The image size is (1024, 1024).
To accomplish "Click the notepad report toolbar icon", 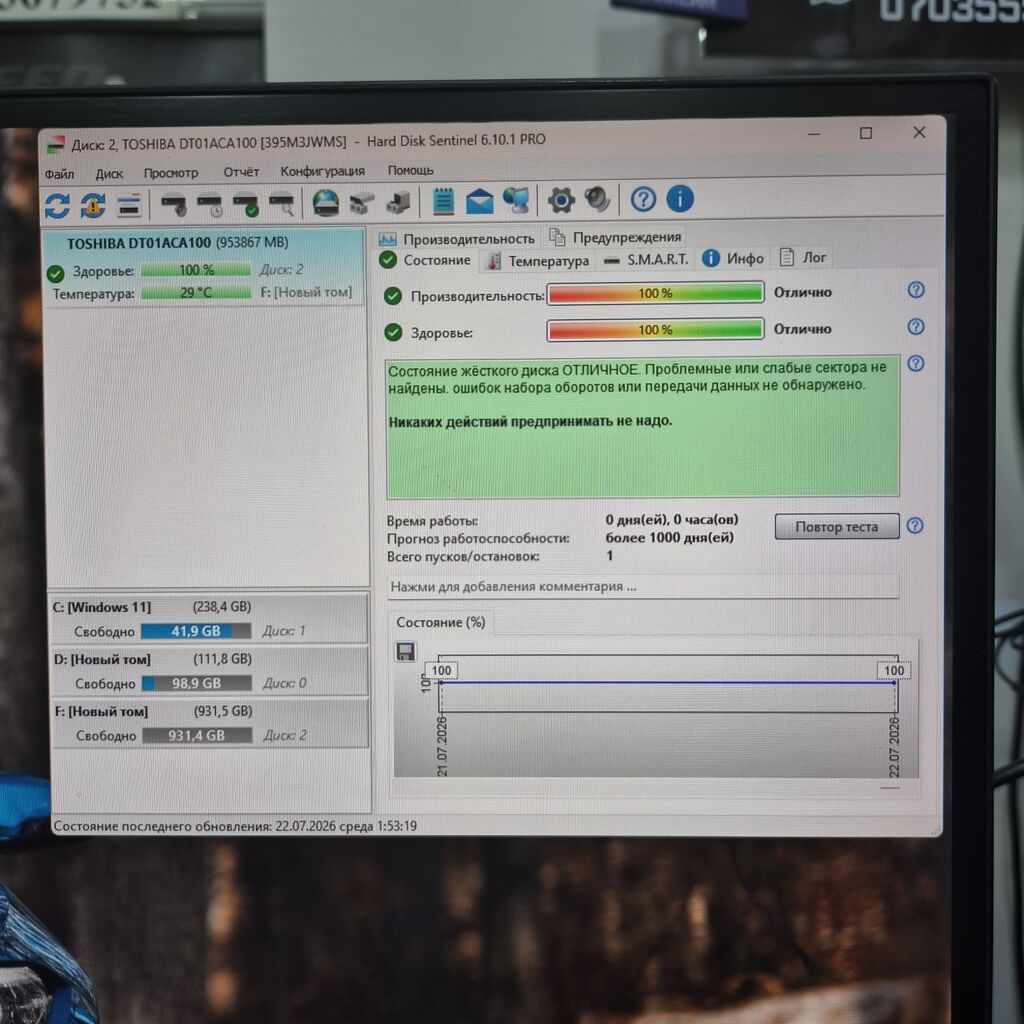I will (443, 201).
